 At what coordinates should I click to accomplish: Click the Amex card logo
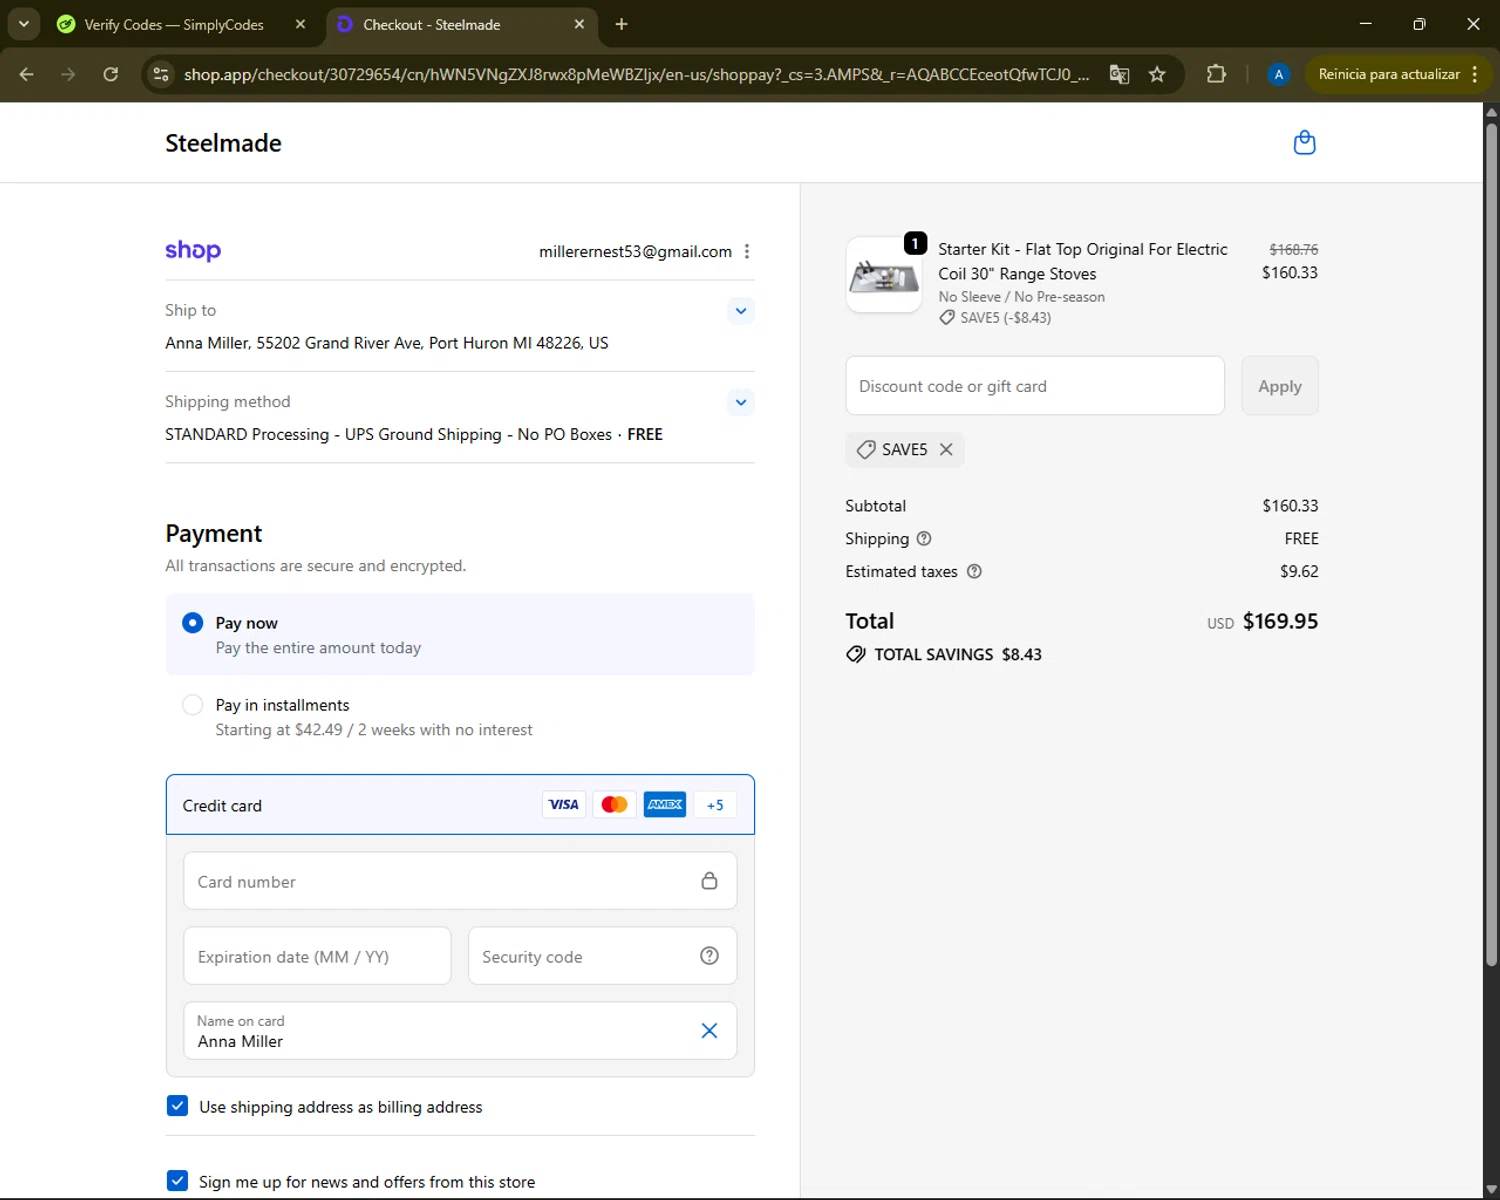[665, 805]
